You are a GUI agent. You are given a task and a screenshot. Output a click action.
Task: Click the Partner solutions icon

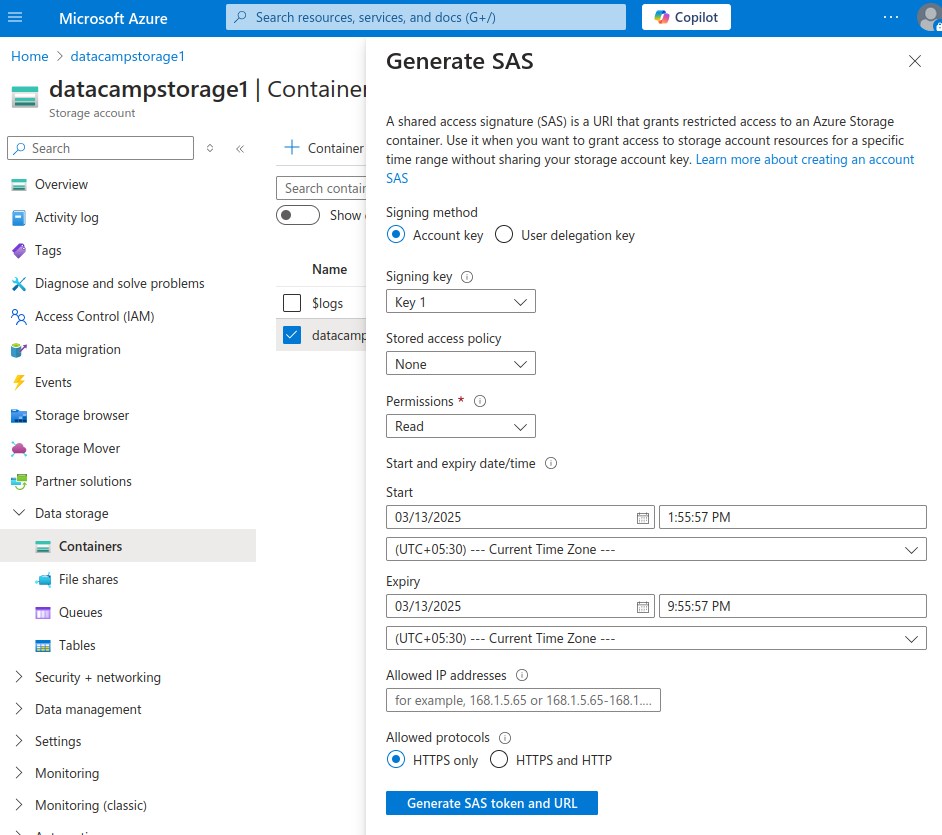coord(19,481)
